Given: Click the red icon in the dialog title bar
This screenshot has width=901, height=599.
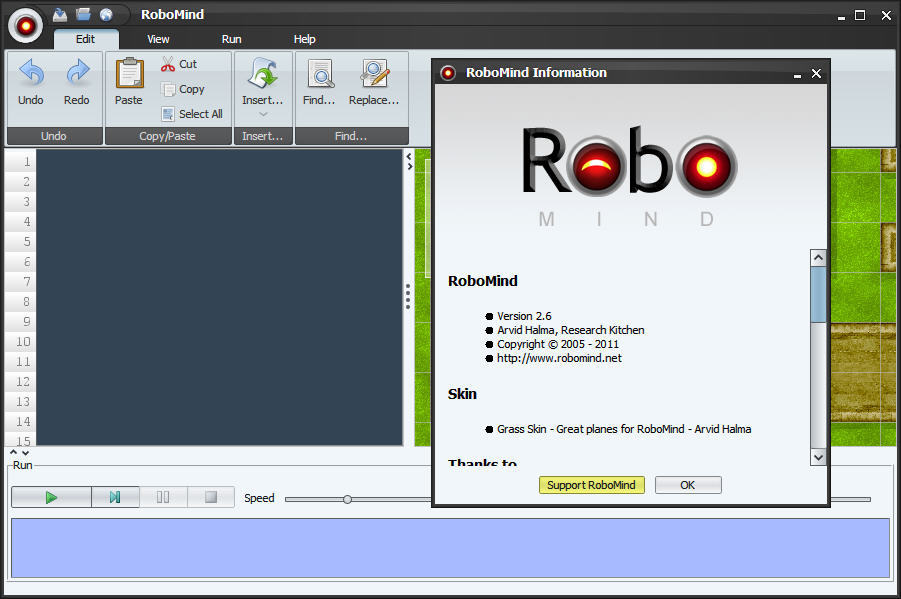Looking at the screenshot, I should coord(448,73).
